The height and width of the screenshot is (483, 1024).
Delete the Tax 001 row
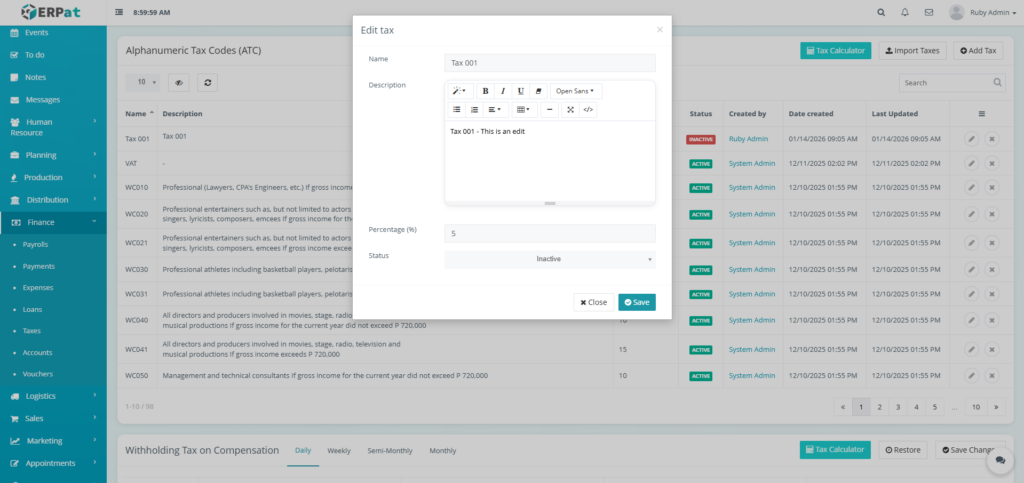click(x=991, y=139)
